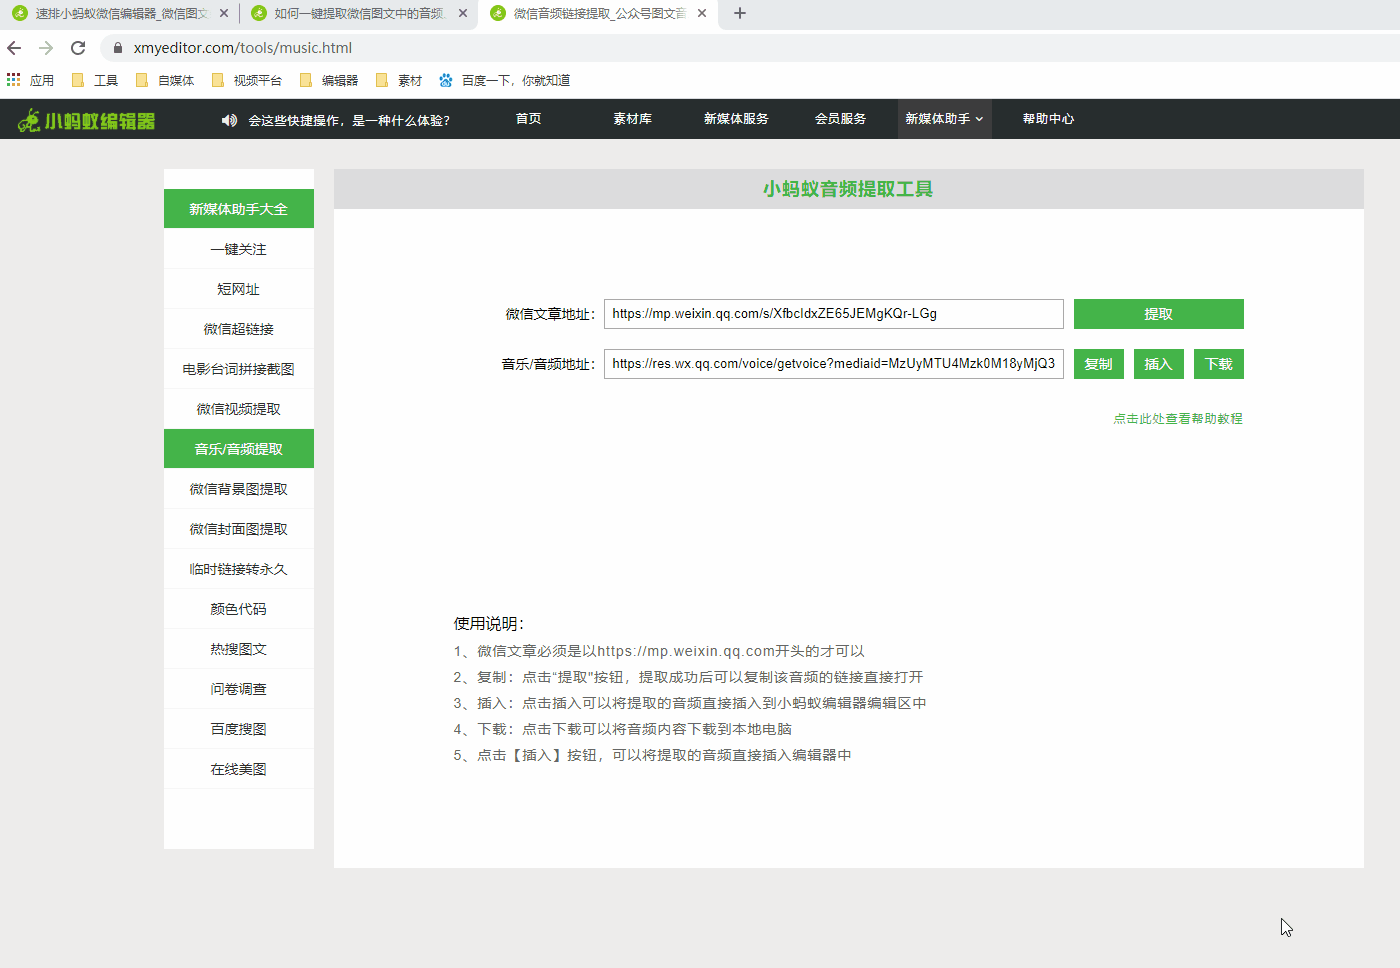Select 问卷调查 in the sidebar
Image resolution: width=1400 pixels, height=968 pixels.
pos(238,689)
